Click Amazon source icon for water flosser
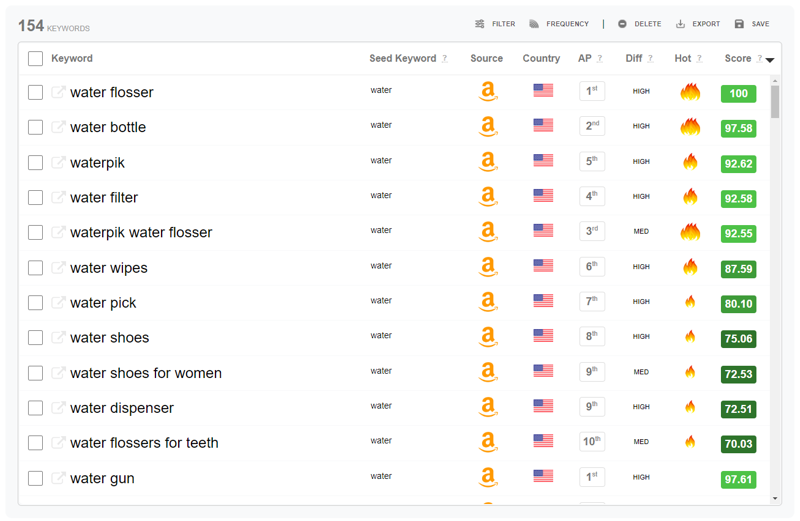This screenshot has width=800, height=521. point(488,91)
